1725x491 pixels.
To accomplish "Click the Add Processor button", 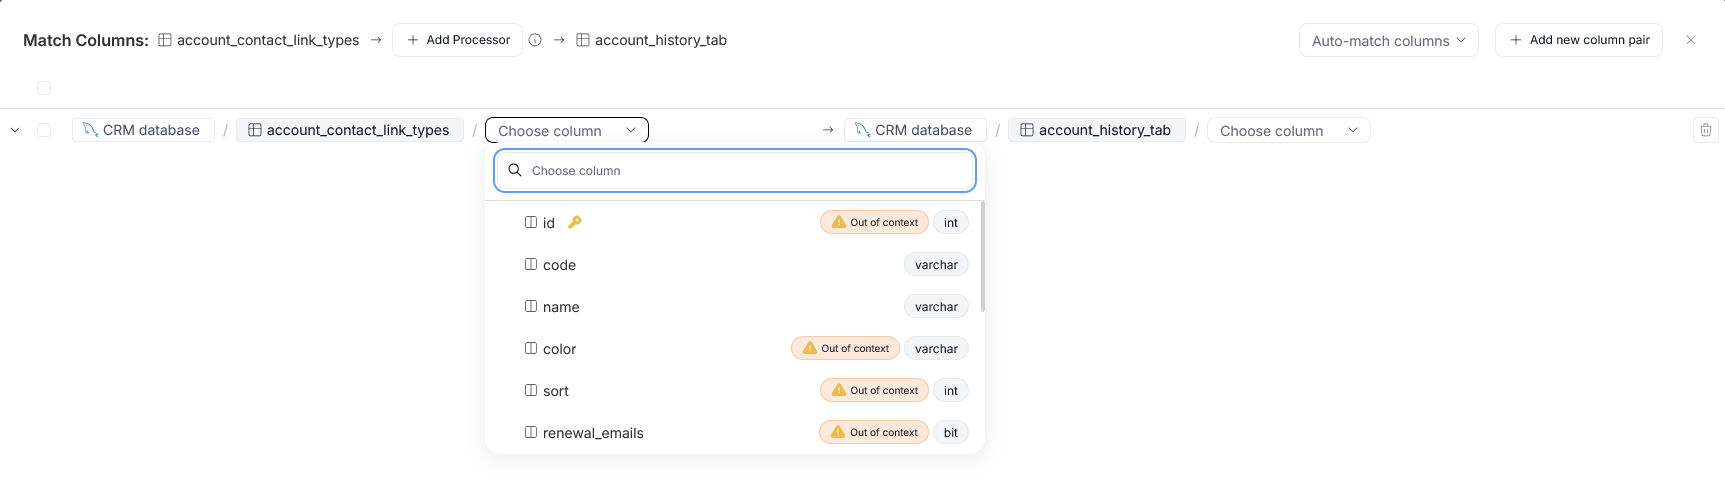I will click(x=458, y=40).
